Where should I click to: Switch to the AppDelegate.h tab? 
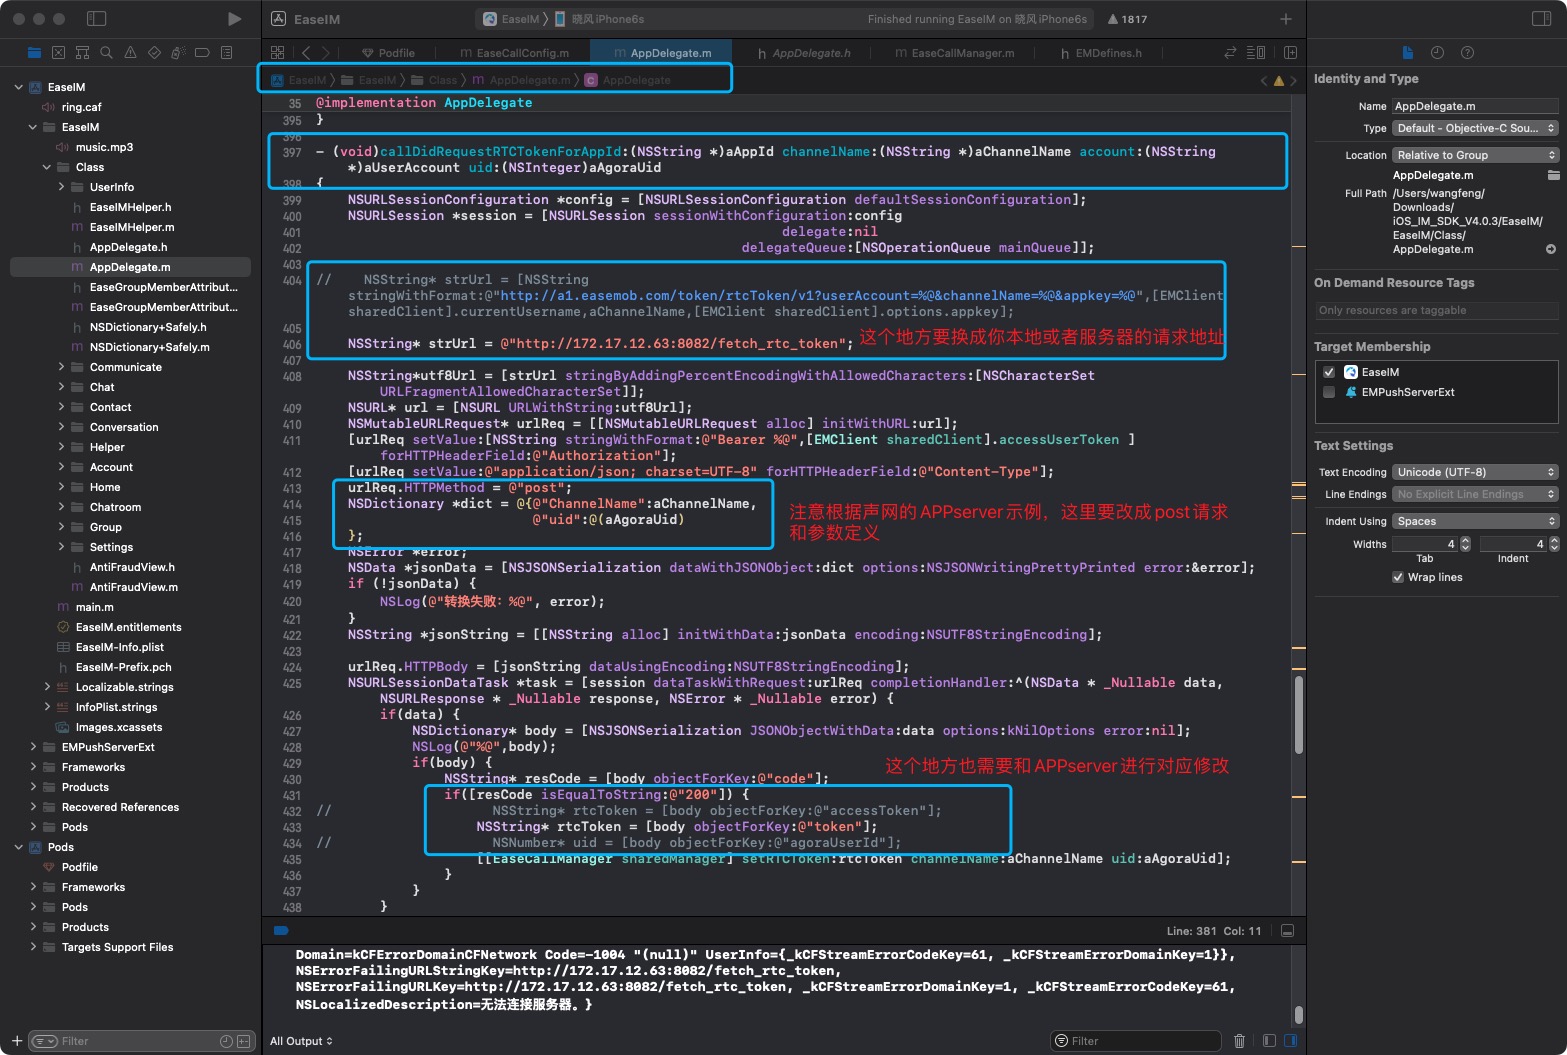coord(804,53)
